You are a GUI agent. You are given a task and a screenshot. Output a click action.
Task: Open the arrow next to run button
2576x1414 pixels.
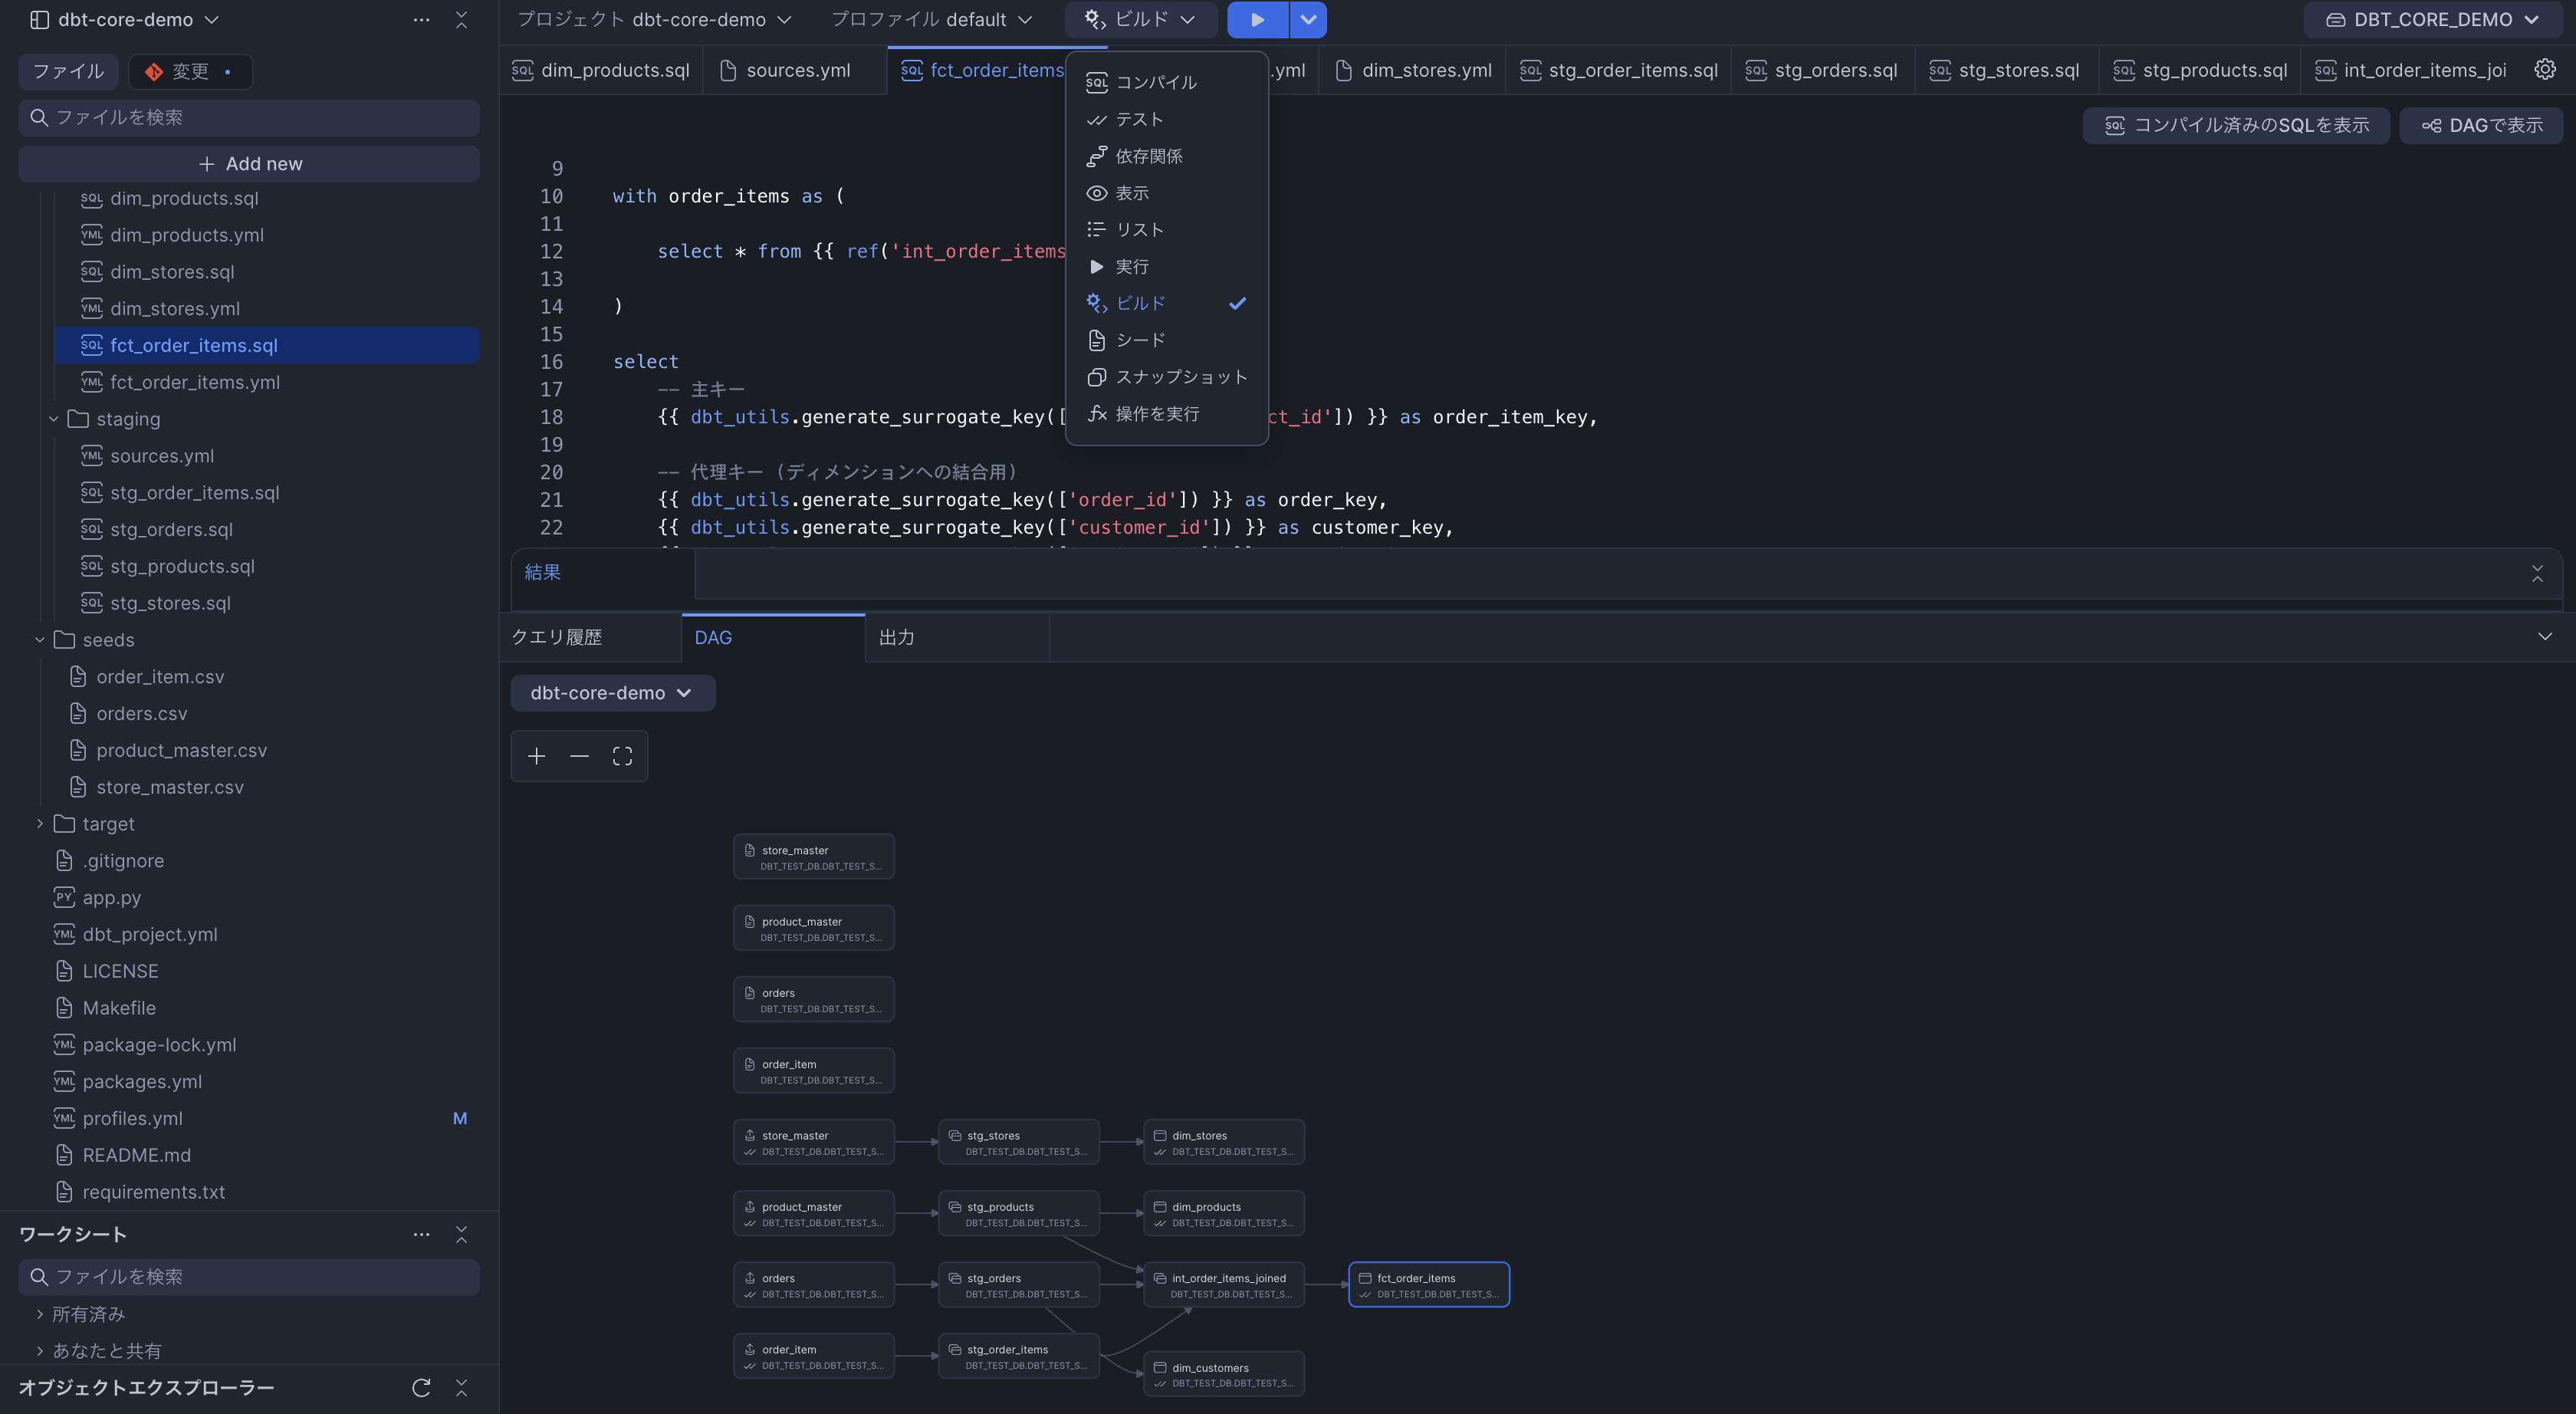tap(1307, 20)
